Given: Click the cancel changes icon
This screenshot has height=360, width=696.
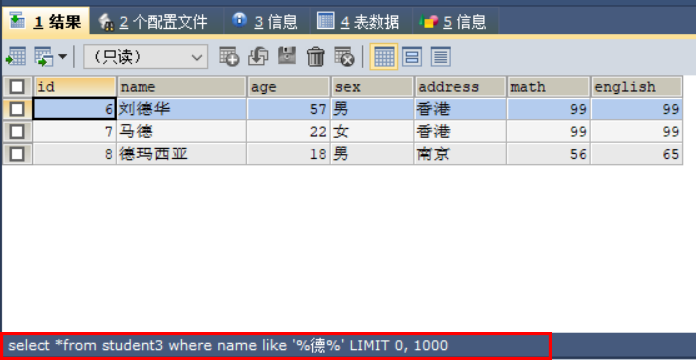Looking at the screenshot, I should tap(344, 56).
